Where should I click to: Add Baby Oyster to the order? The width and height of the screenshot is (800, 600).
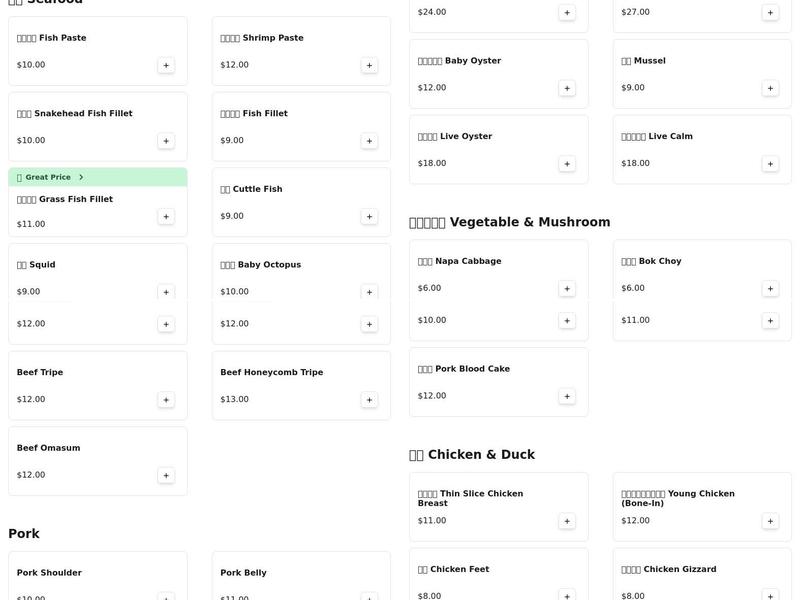pos(565,86)
